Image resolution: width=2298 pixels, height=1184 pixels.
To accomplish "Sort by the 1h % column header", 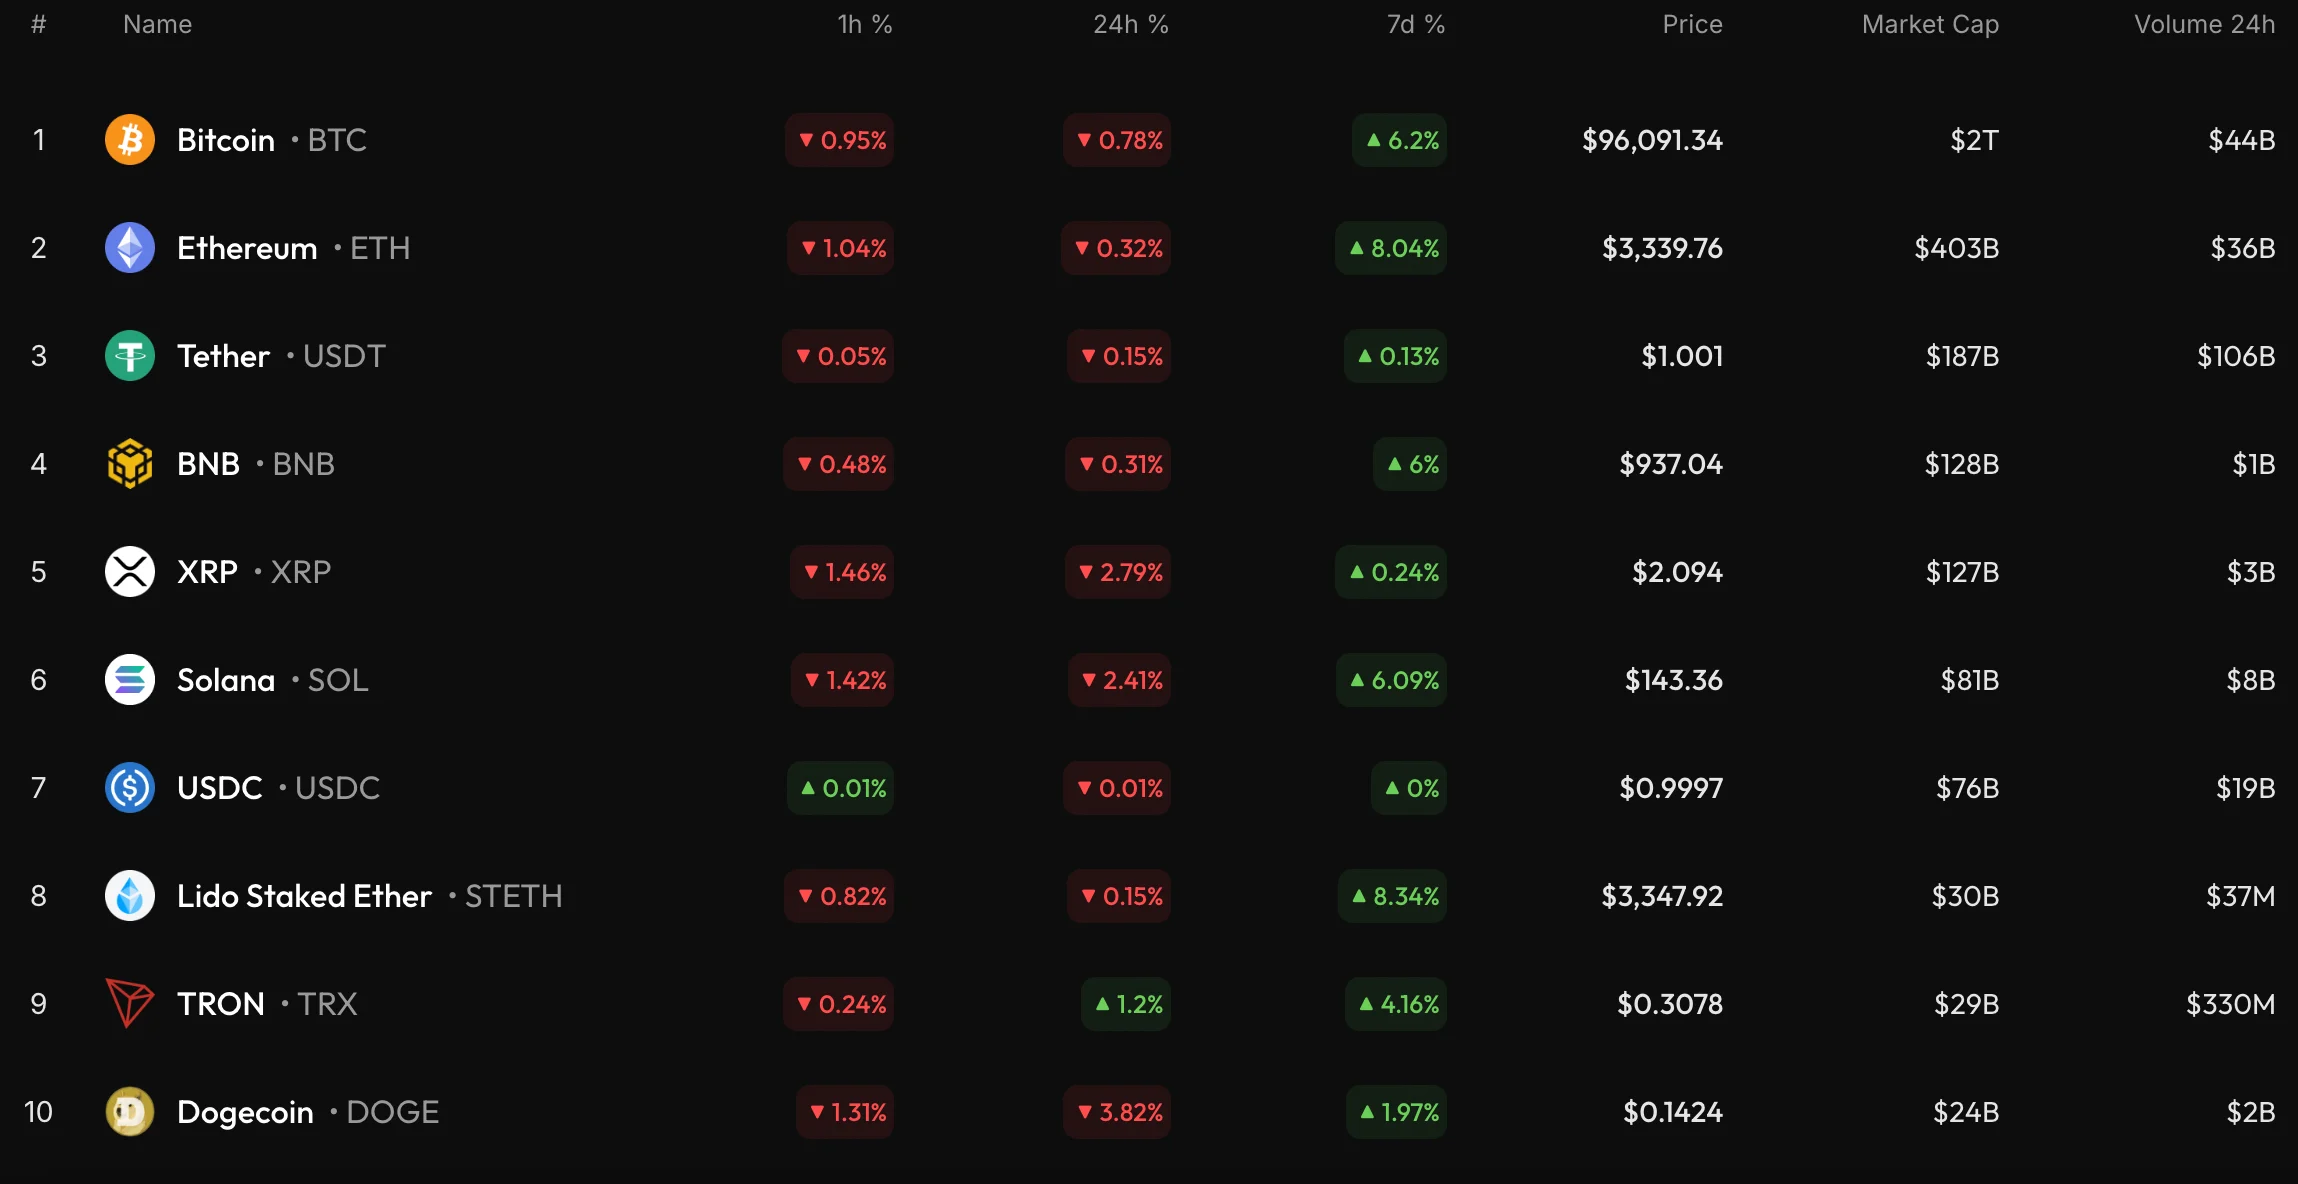I will tap(864, 25).
